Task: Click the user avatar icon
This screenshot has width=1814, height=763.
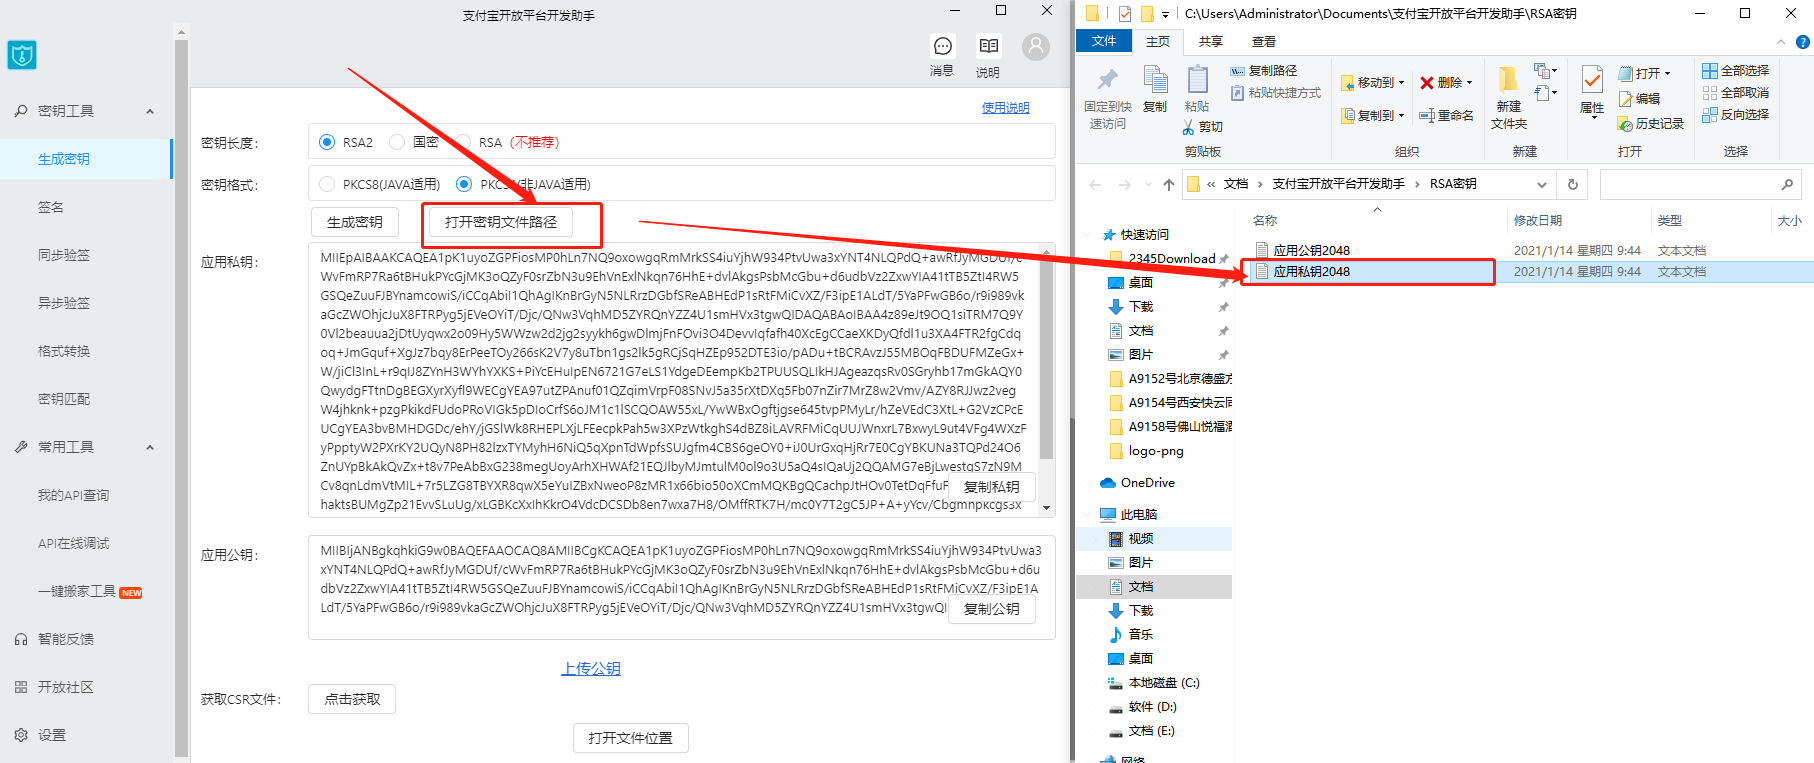Action: tap(1036, 46)
